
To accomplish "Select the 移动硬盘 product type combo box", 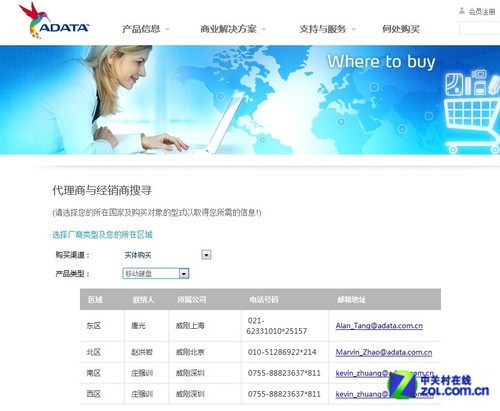I will 156,274.
